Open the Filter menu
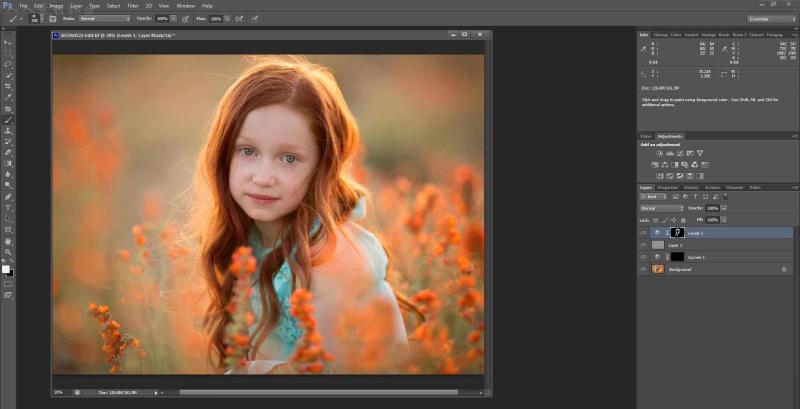Image resolution: width=800 pixels, height=409 pixels. coord(133,6)
